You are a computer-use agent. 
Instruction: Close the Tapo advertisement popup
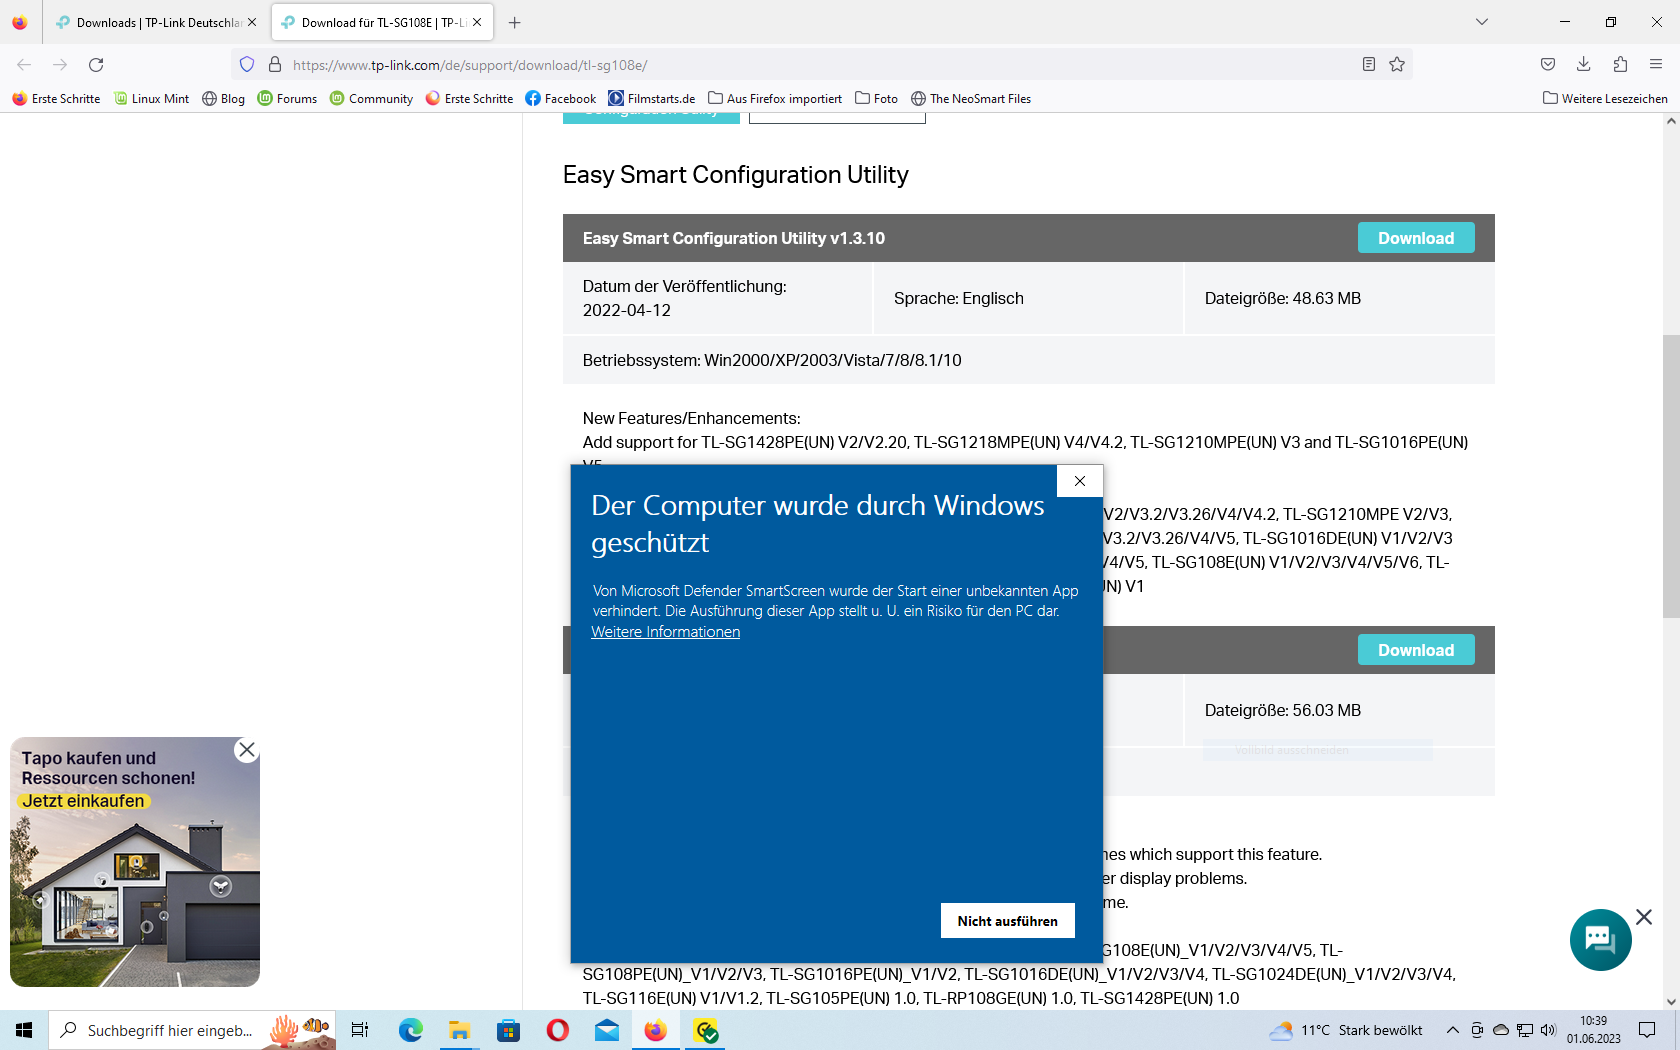(247, 750)
